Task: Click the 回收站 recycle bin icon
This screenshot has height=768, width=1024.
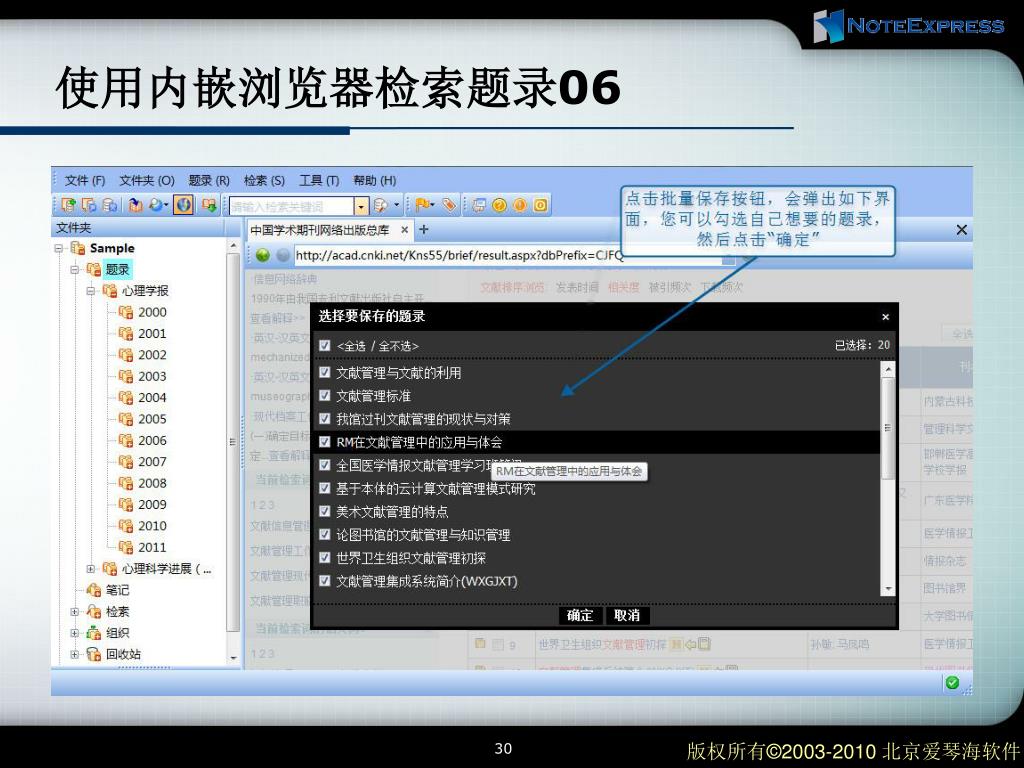Action: [x=93, y=654]
